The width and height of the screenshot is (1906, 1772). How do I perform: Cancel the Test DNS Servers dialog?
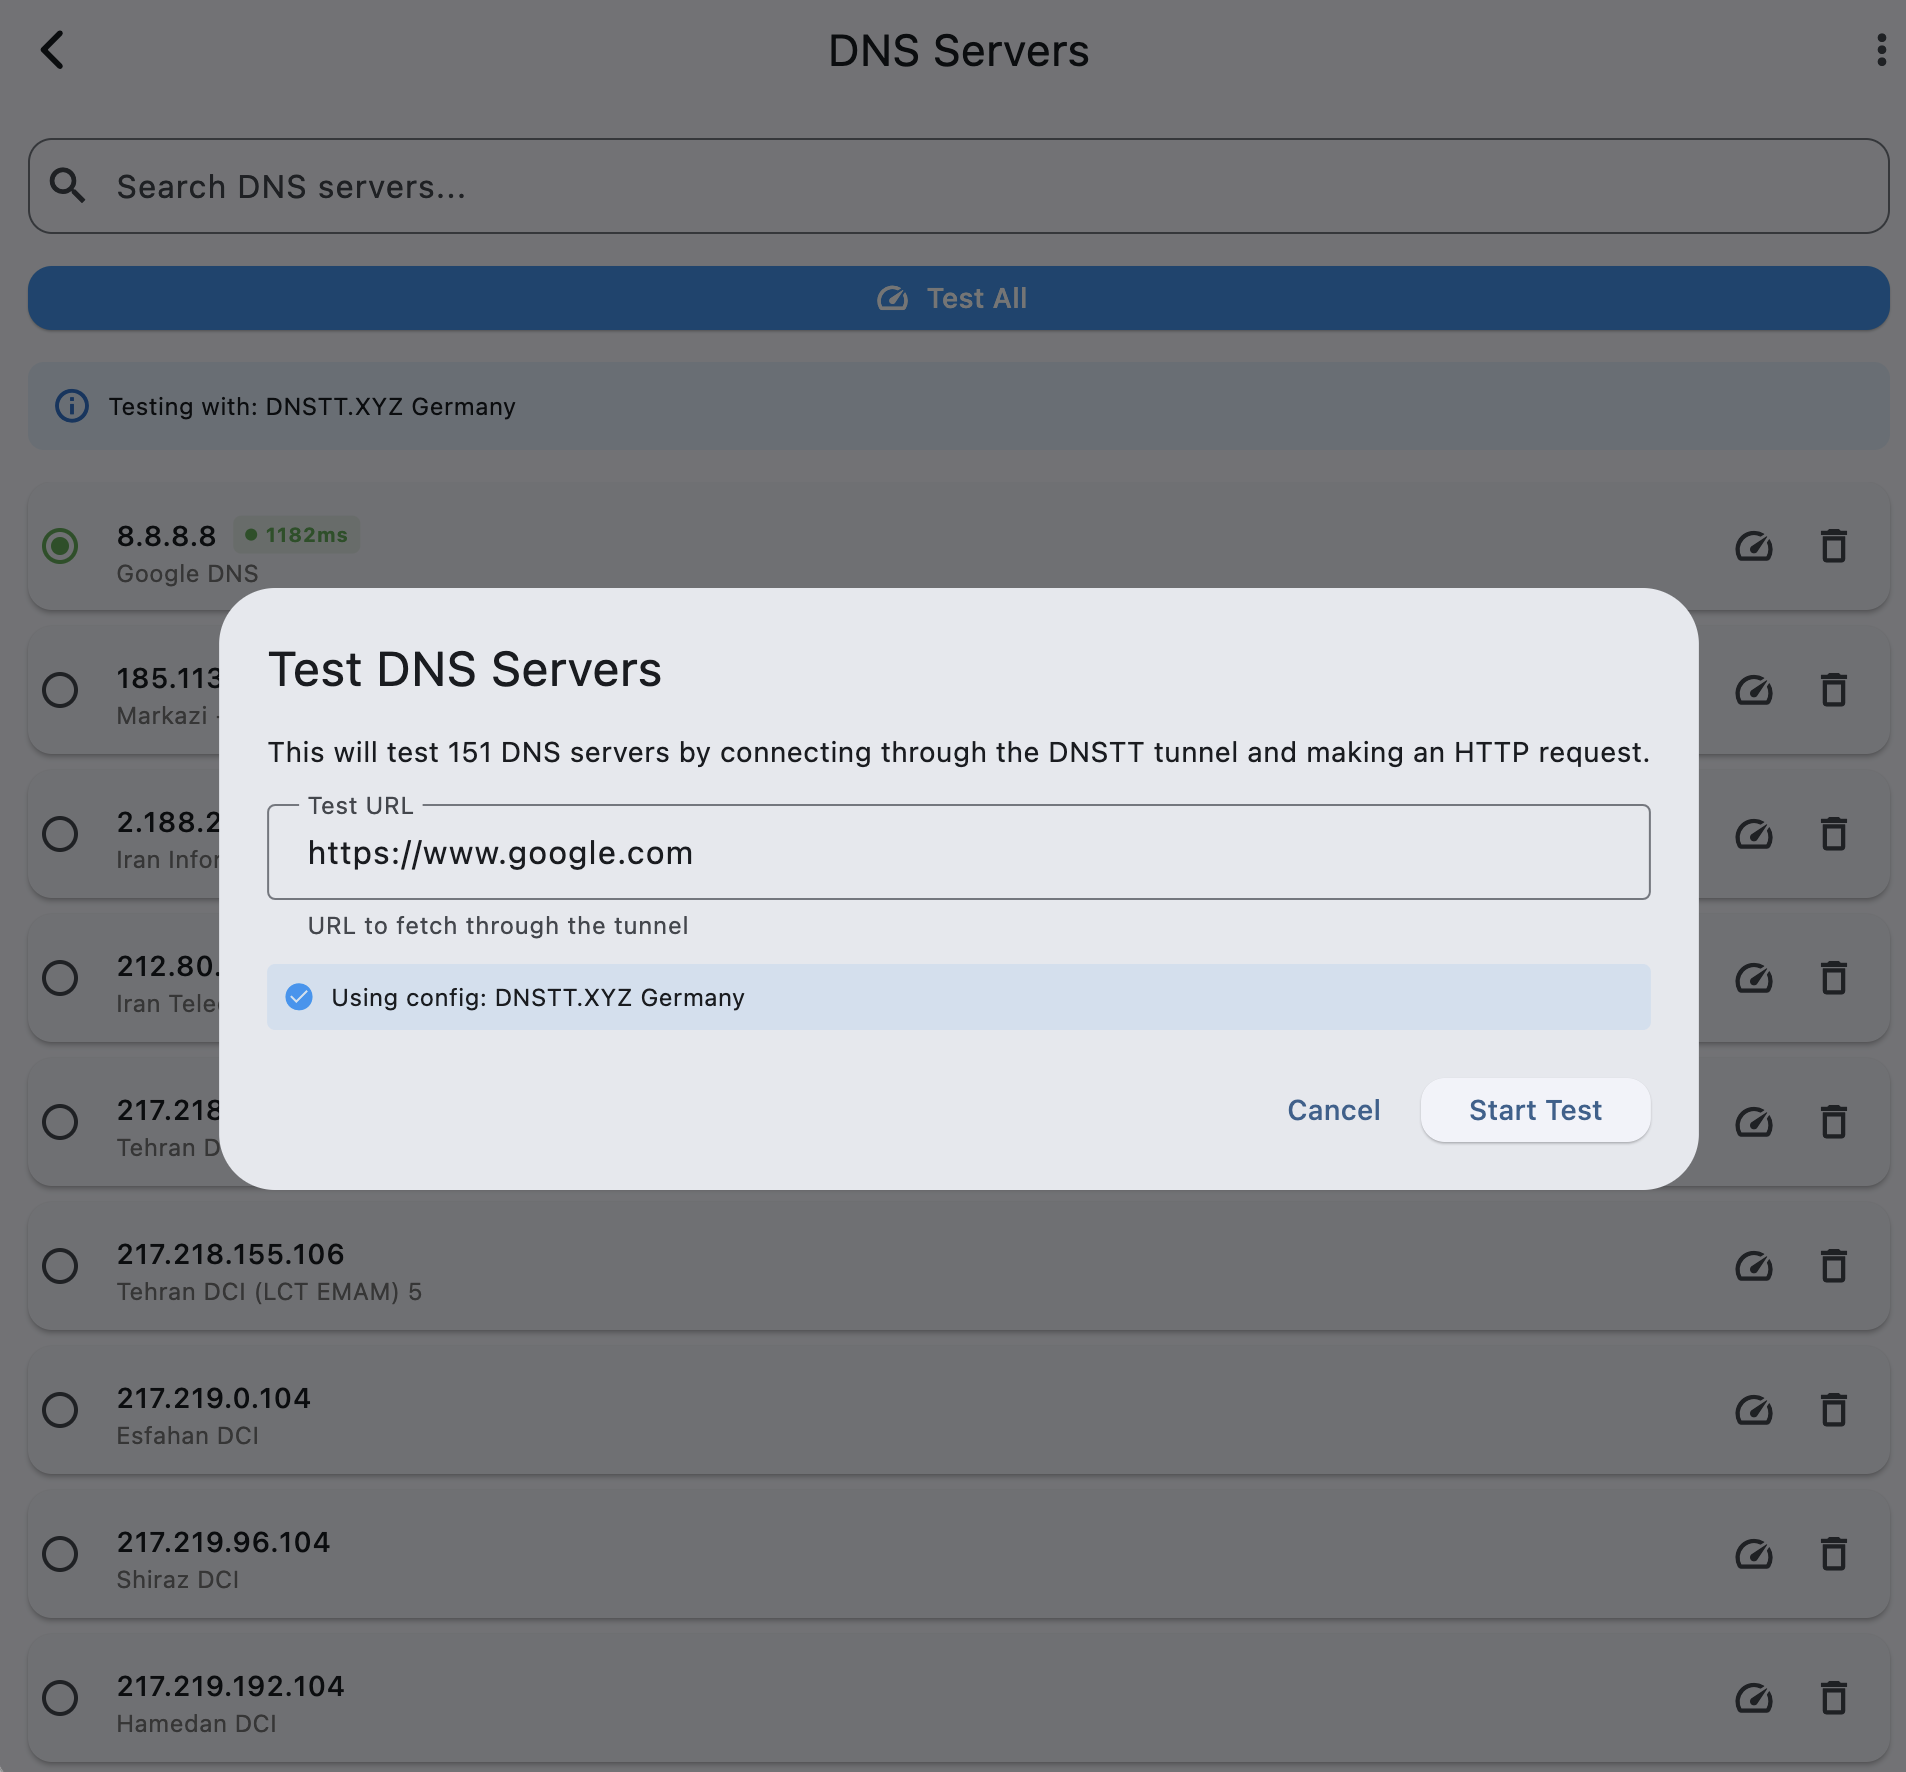coord(1333,1110)
